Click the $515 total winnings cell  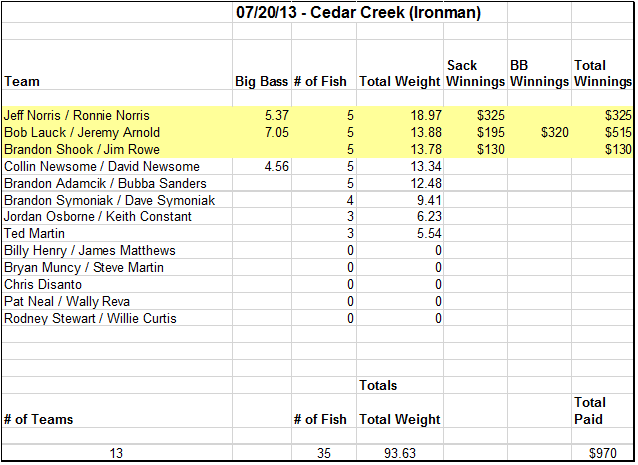tap(618, 133)
